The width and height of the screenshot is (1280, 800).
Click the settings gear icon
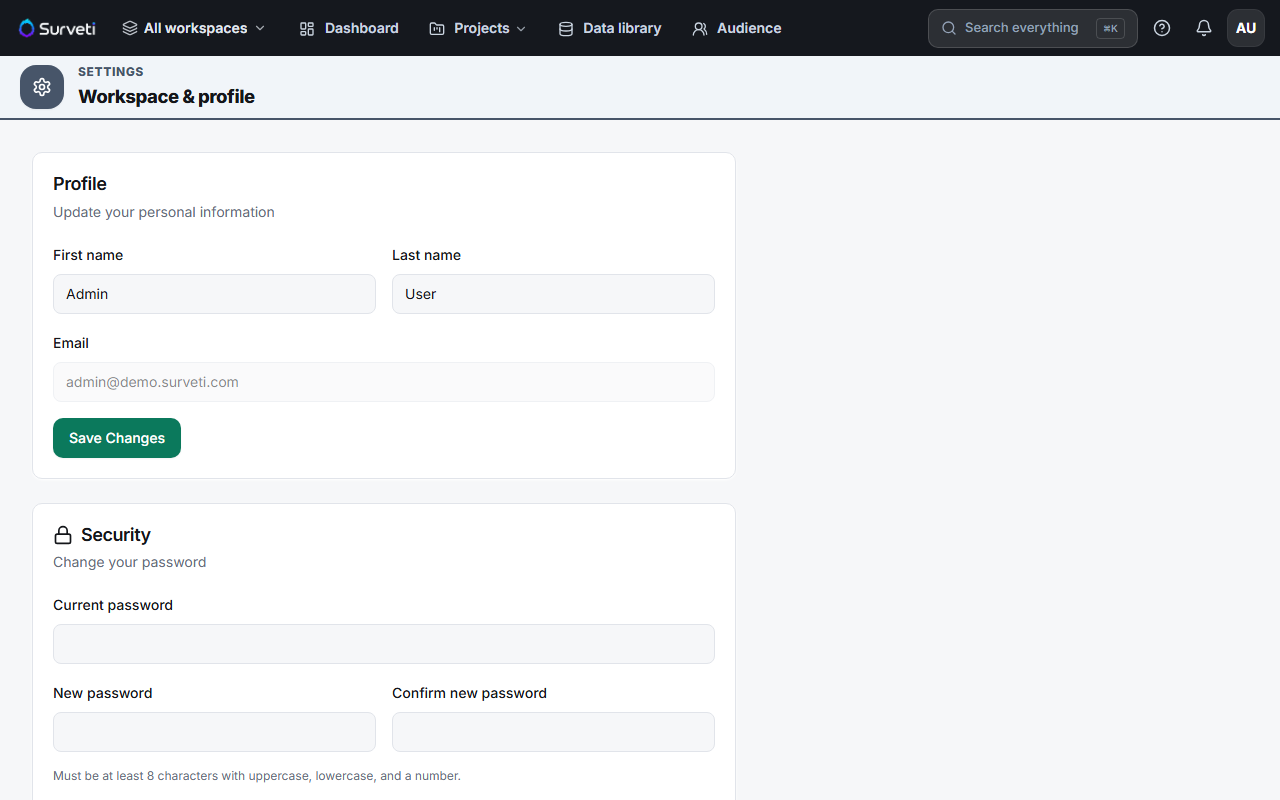coord(42,87)
